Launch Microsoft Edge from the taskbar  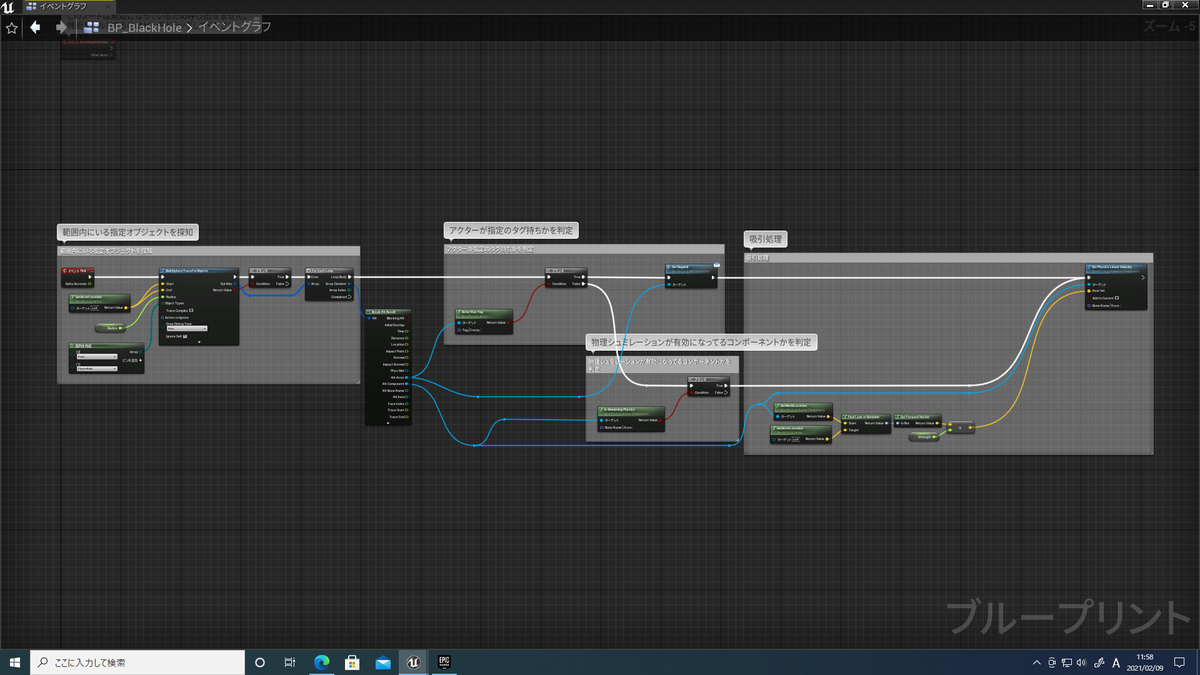(322, 662)
